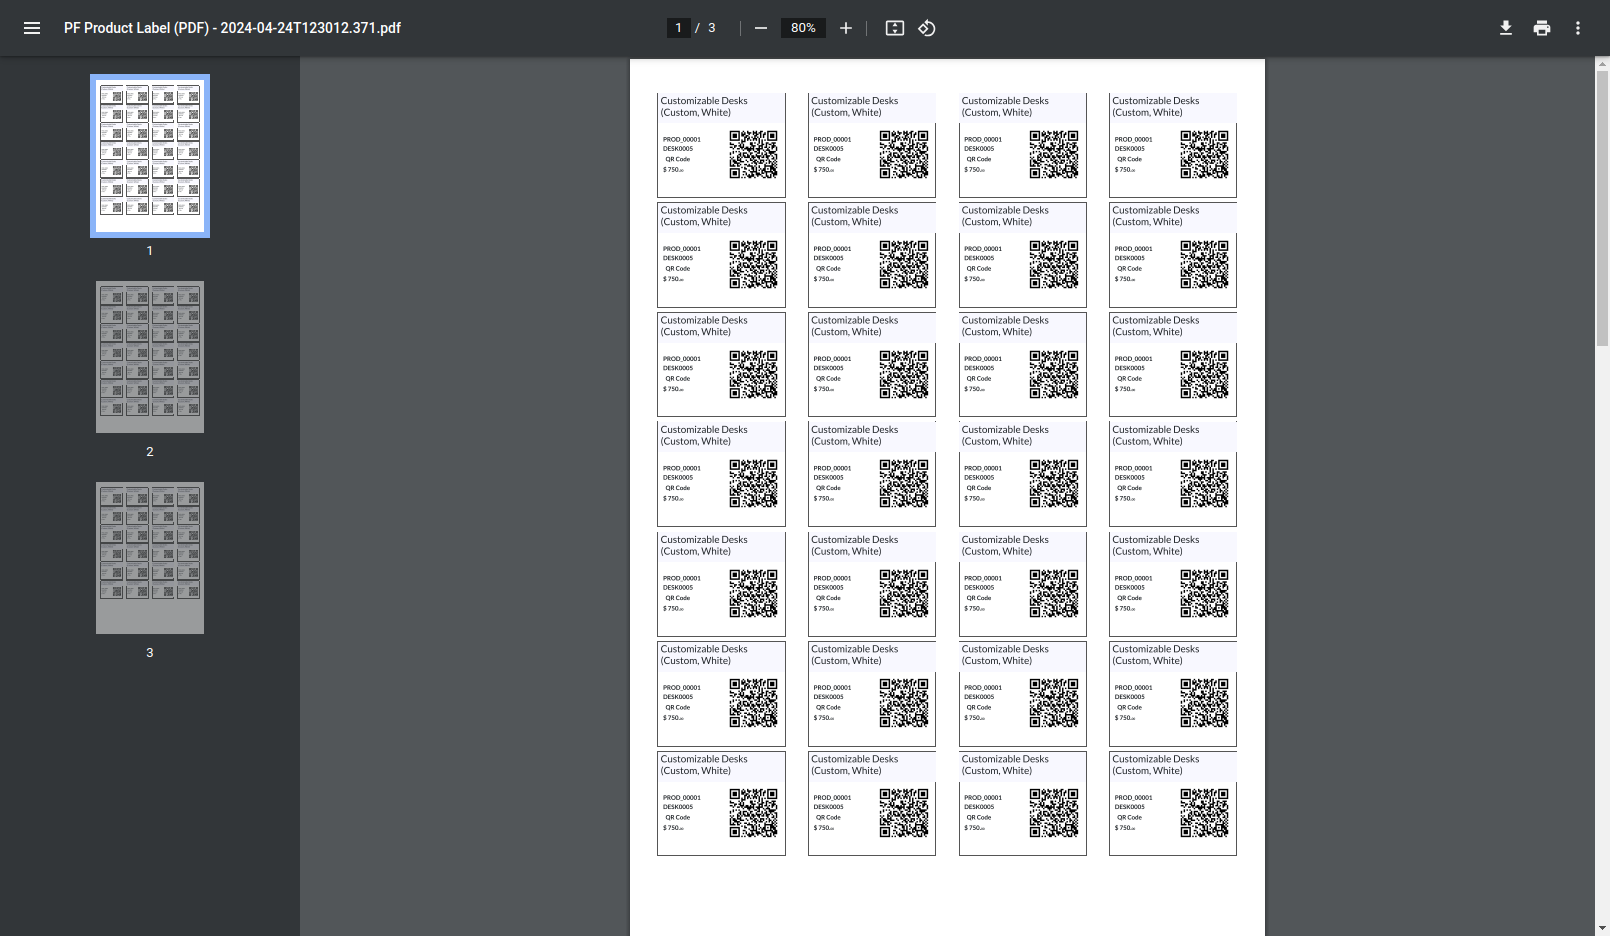This screenshot has width=1610, height=936.
Task: Toggle fit-to-page mode
Action: point(893,28)
